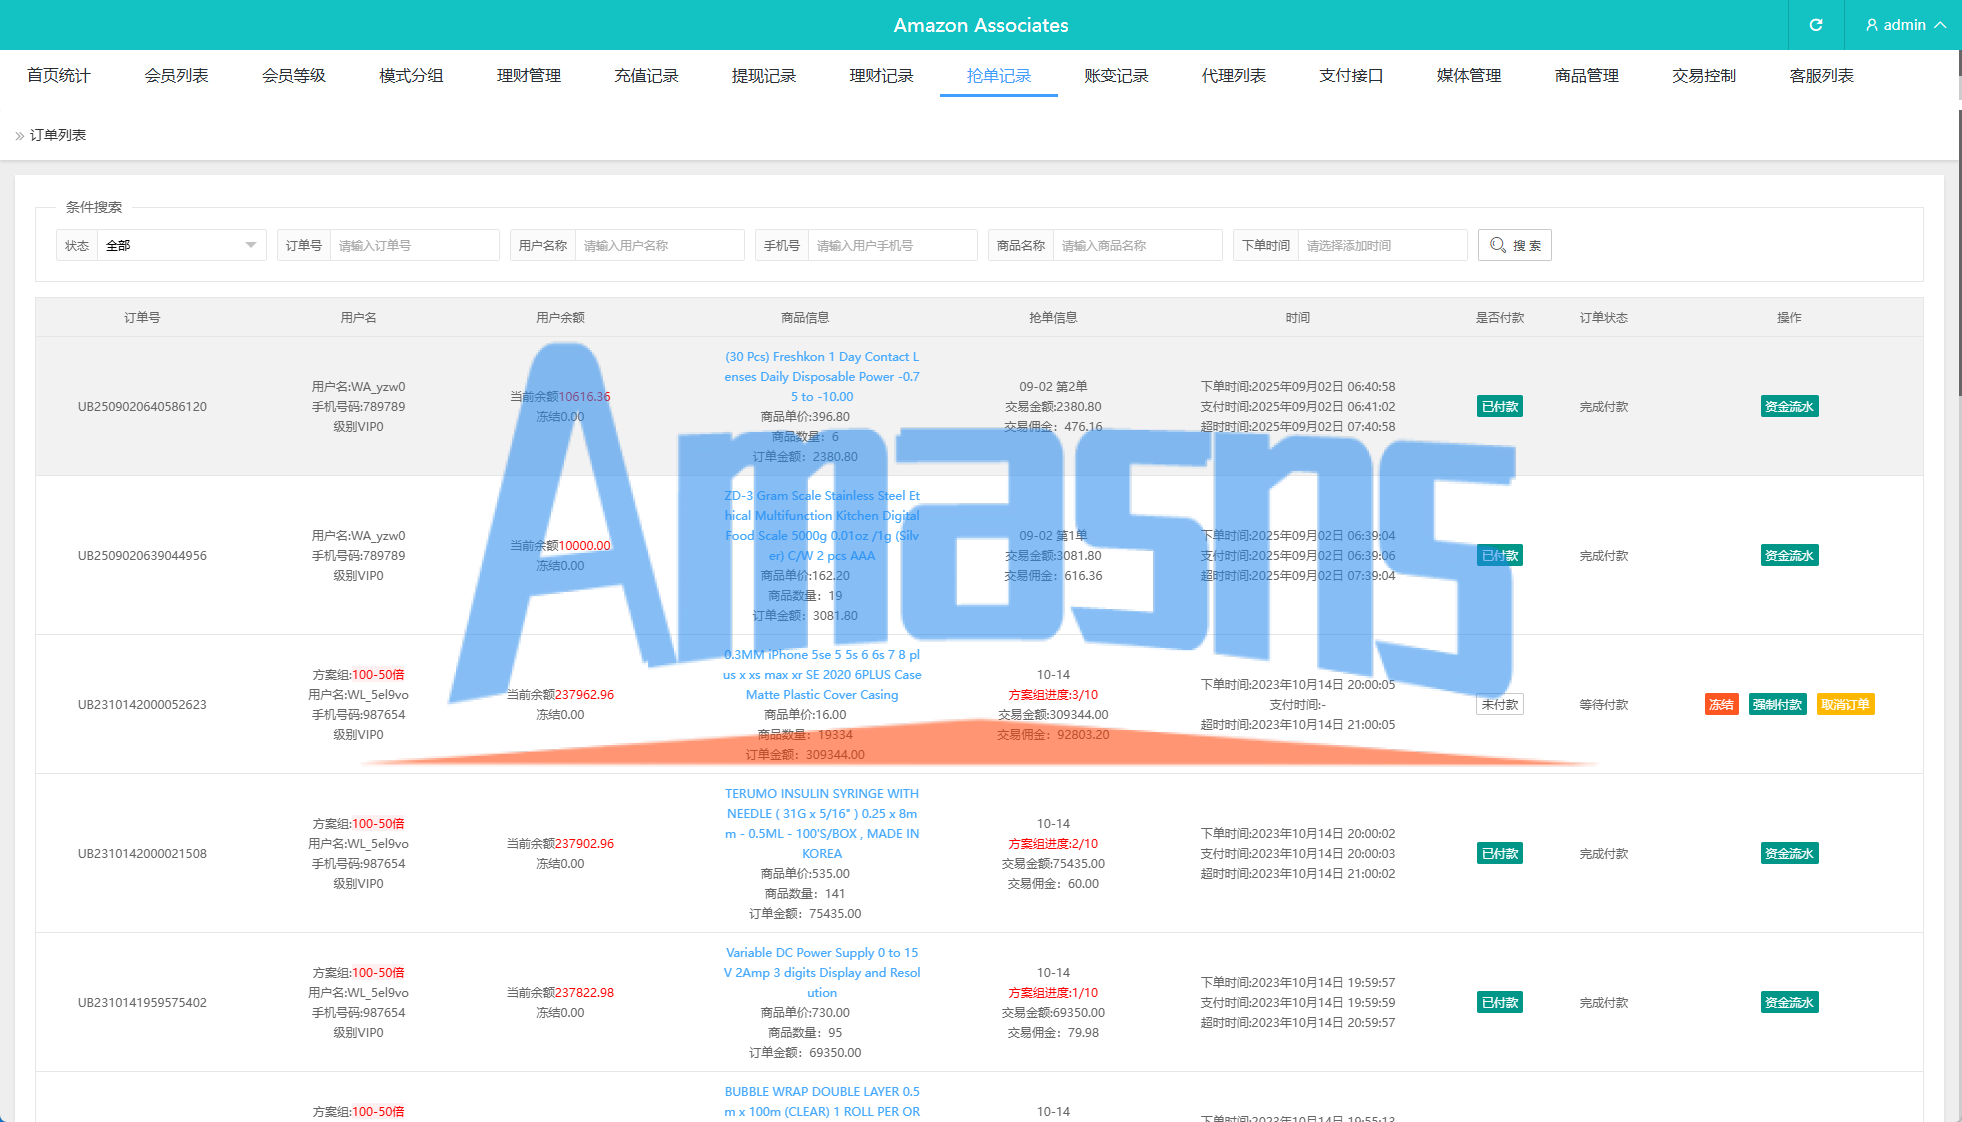Image resolution: width=1962 pixels, height=1122 pixels.
Task: Expand the 状态 status dropdown
Action: [180, 245]
